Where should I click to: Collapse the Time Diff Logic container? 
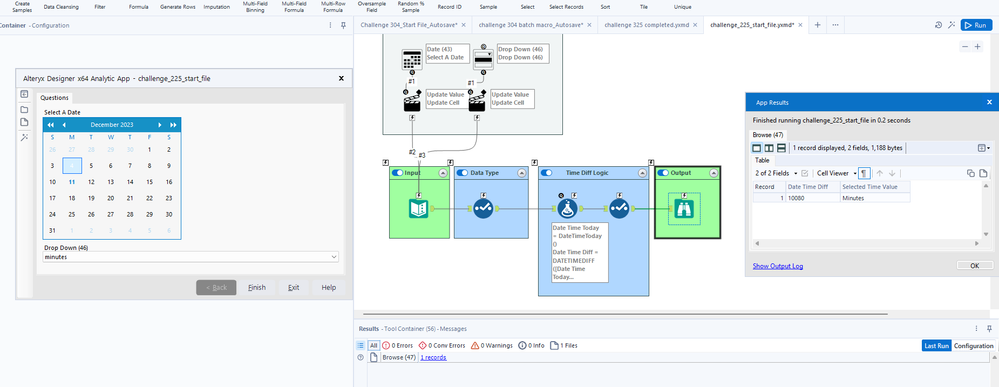tap(642, 173)
